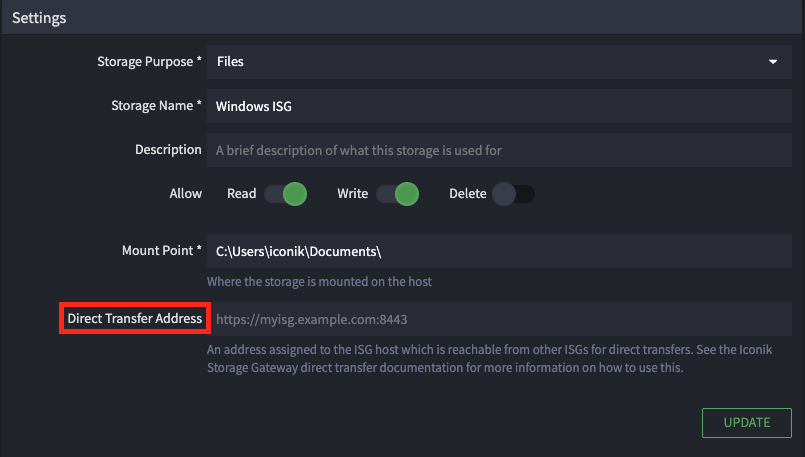This screenshot has width=805, height=457.
Task: Focus the Storage Name field
Action: [x=499, y=106]
